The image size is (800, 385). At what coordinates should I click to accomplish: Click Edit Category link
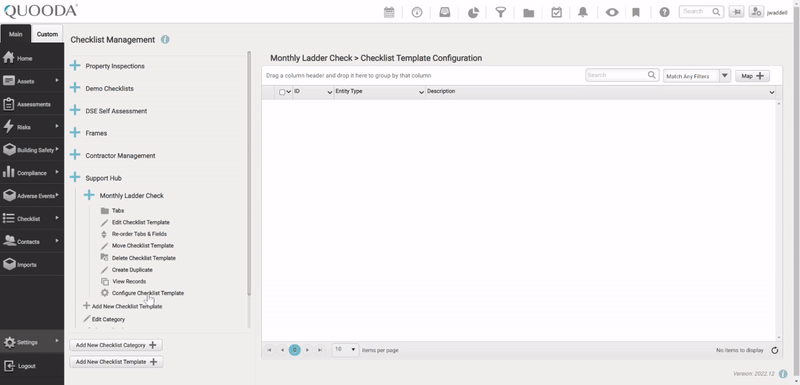tap(104, 319)
